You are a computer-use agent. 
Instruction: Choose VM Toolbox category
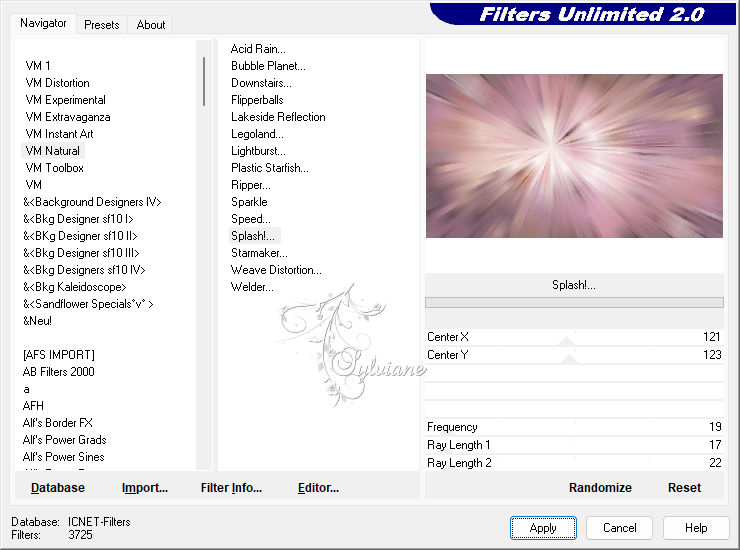point(55,168)
